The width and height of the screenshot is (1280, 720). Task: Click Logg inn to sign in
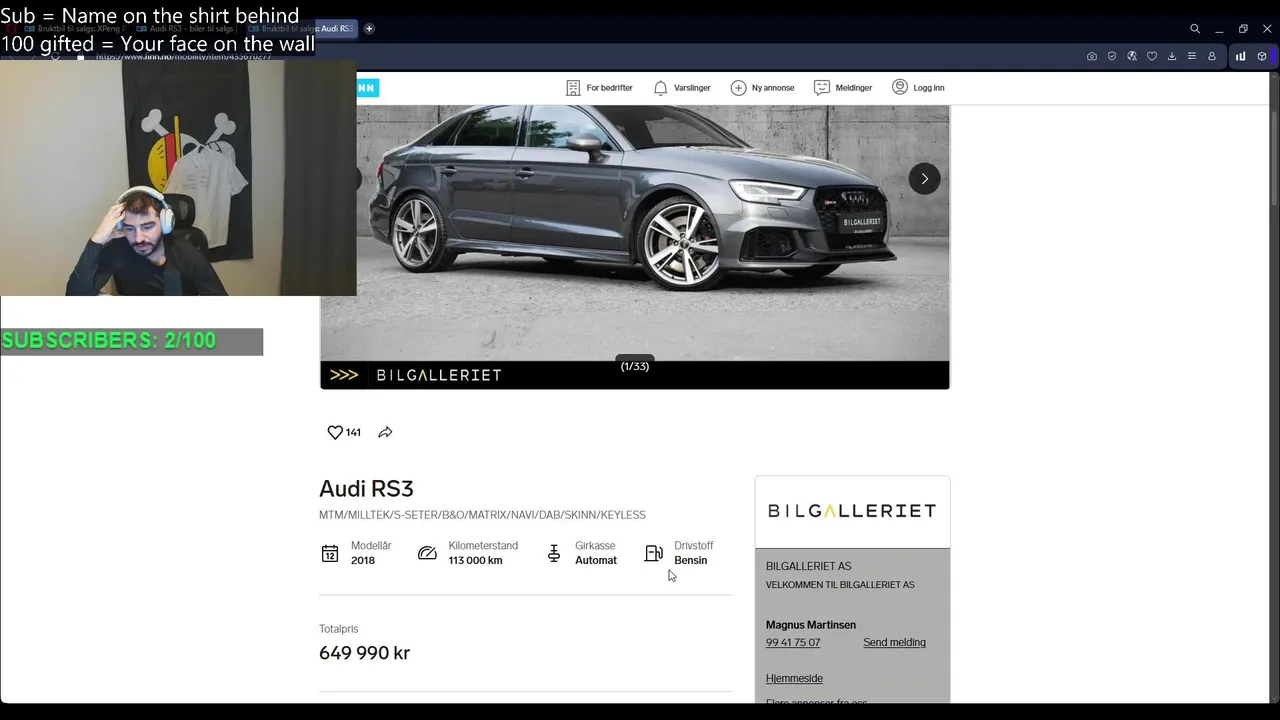click(918, 88)
